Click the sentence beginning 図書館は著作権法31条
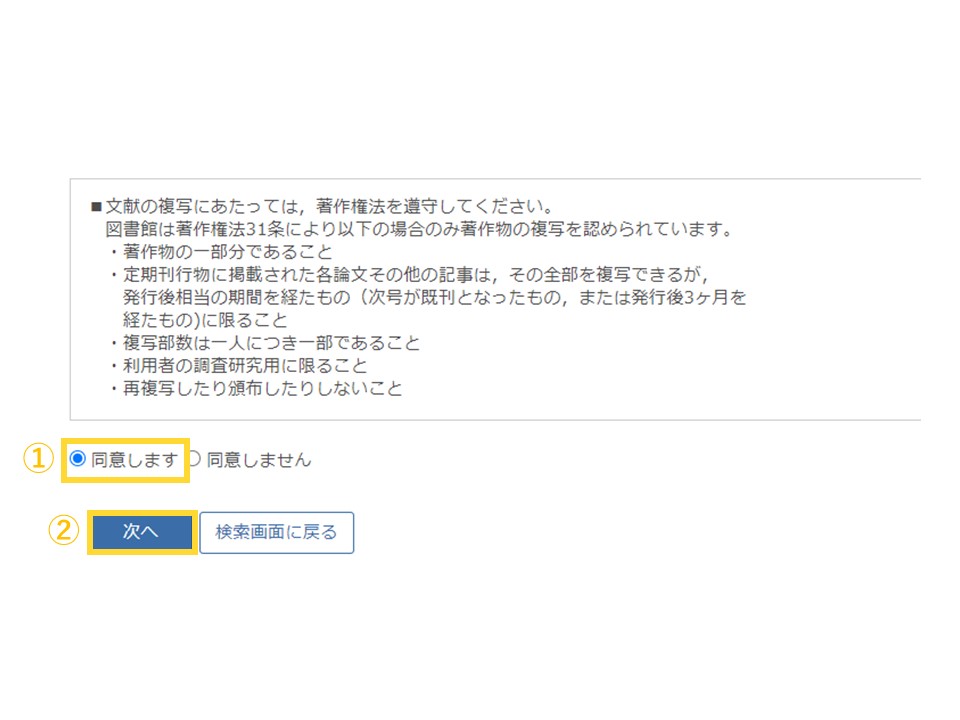 [419, 229]
